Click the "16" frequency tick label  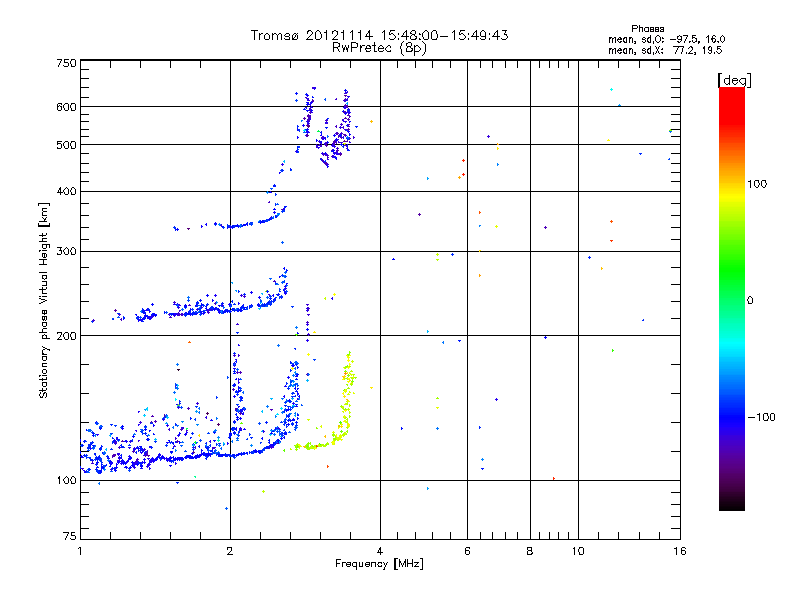coord(680,551)
